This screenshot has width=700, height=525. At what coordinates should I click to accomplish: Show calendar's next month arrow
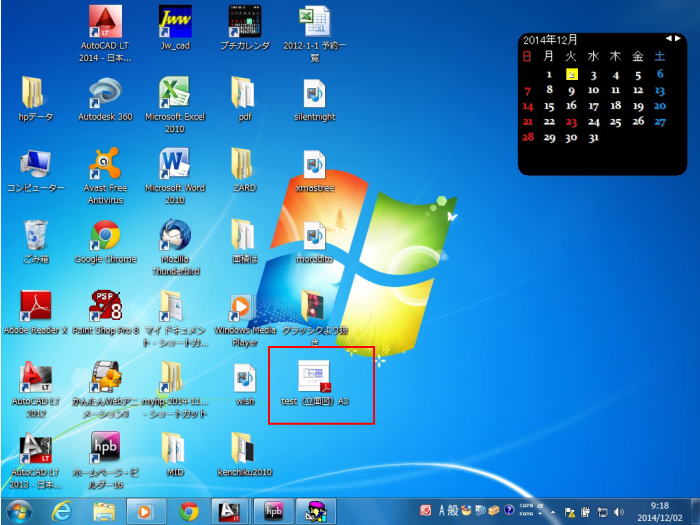[x=678, y=39]
